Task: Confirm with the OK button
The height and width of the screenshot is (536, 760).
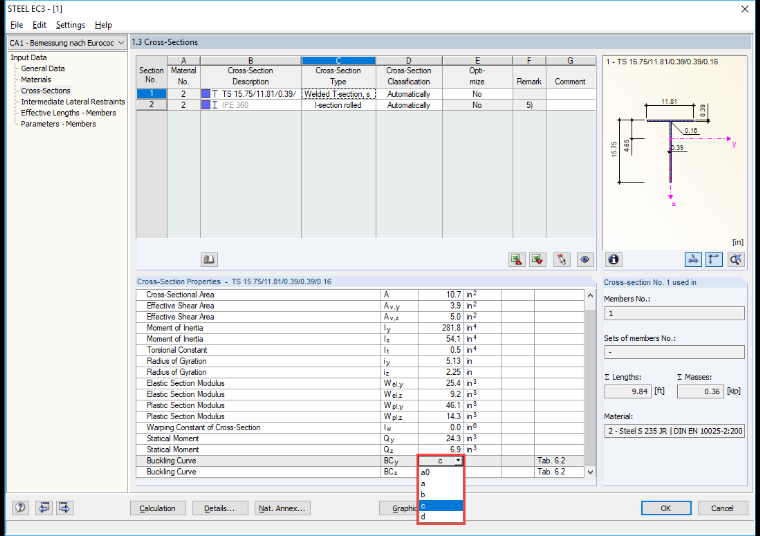Action: pyautogui.click(x=666, y=508)
